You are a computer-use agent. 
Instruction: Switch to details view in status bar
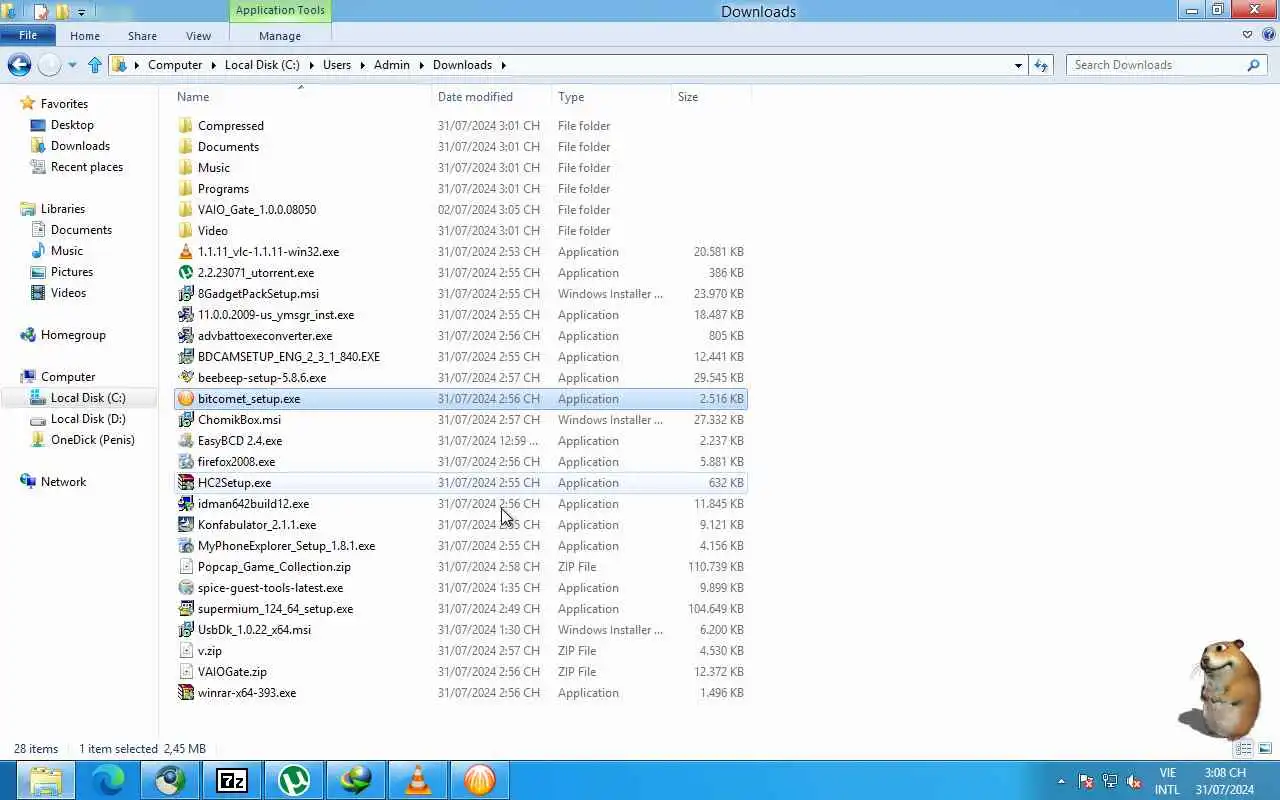pyautogui.click(x=1244, y=748)
